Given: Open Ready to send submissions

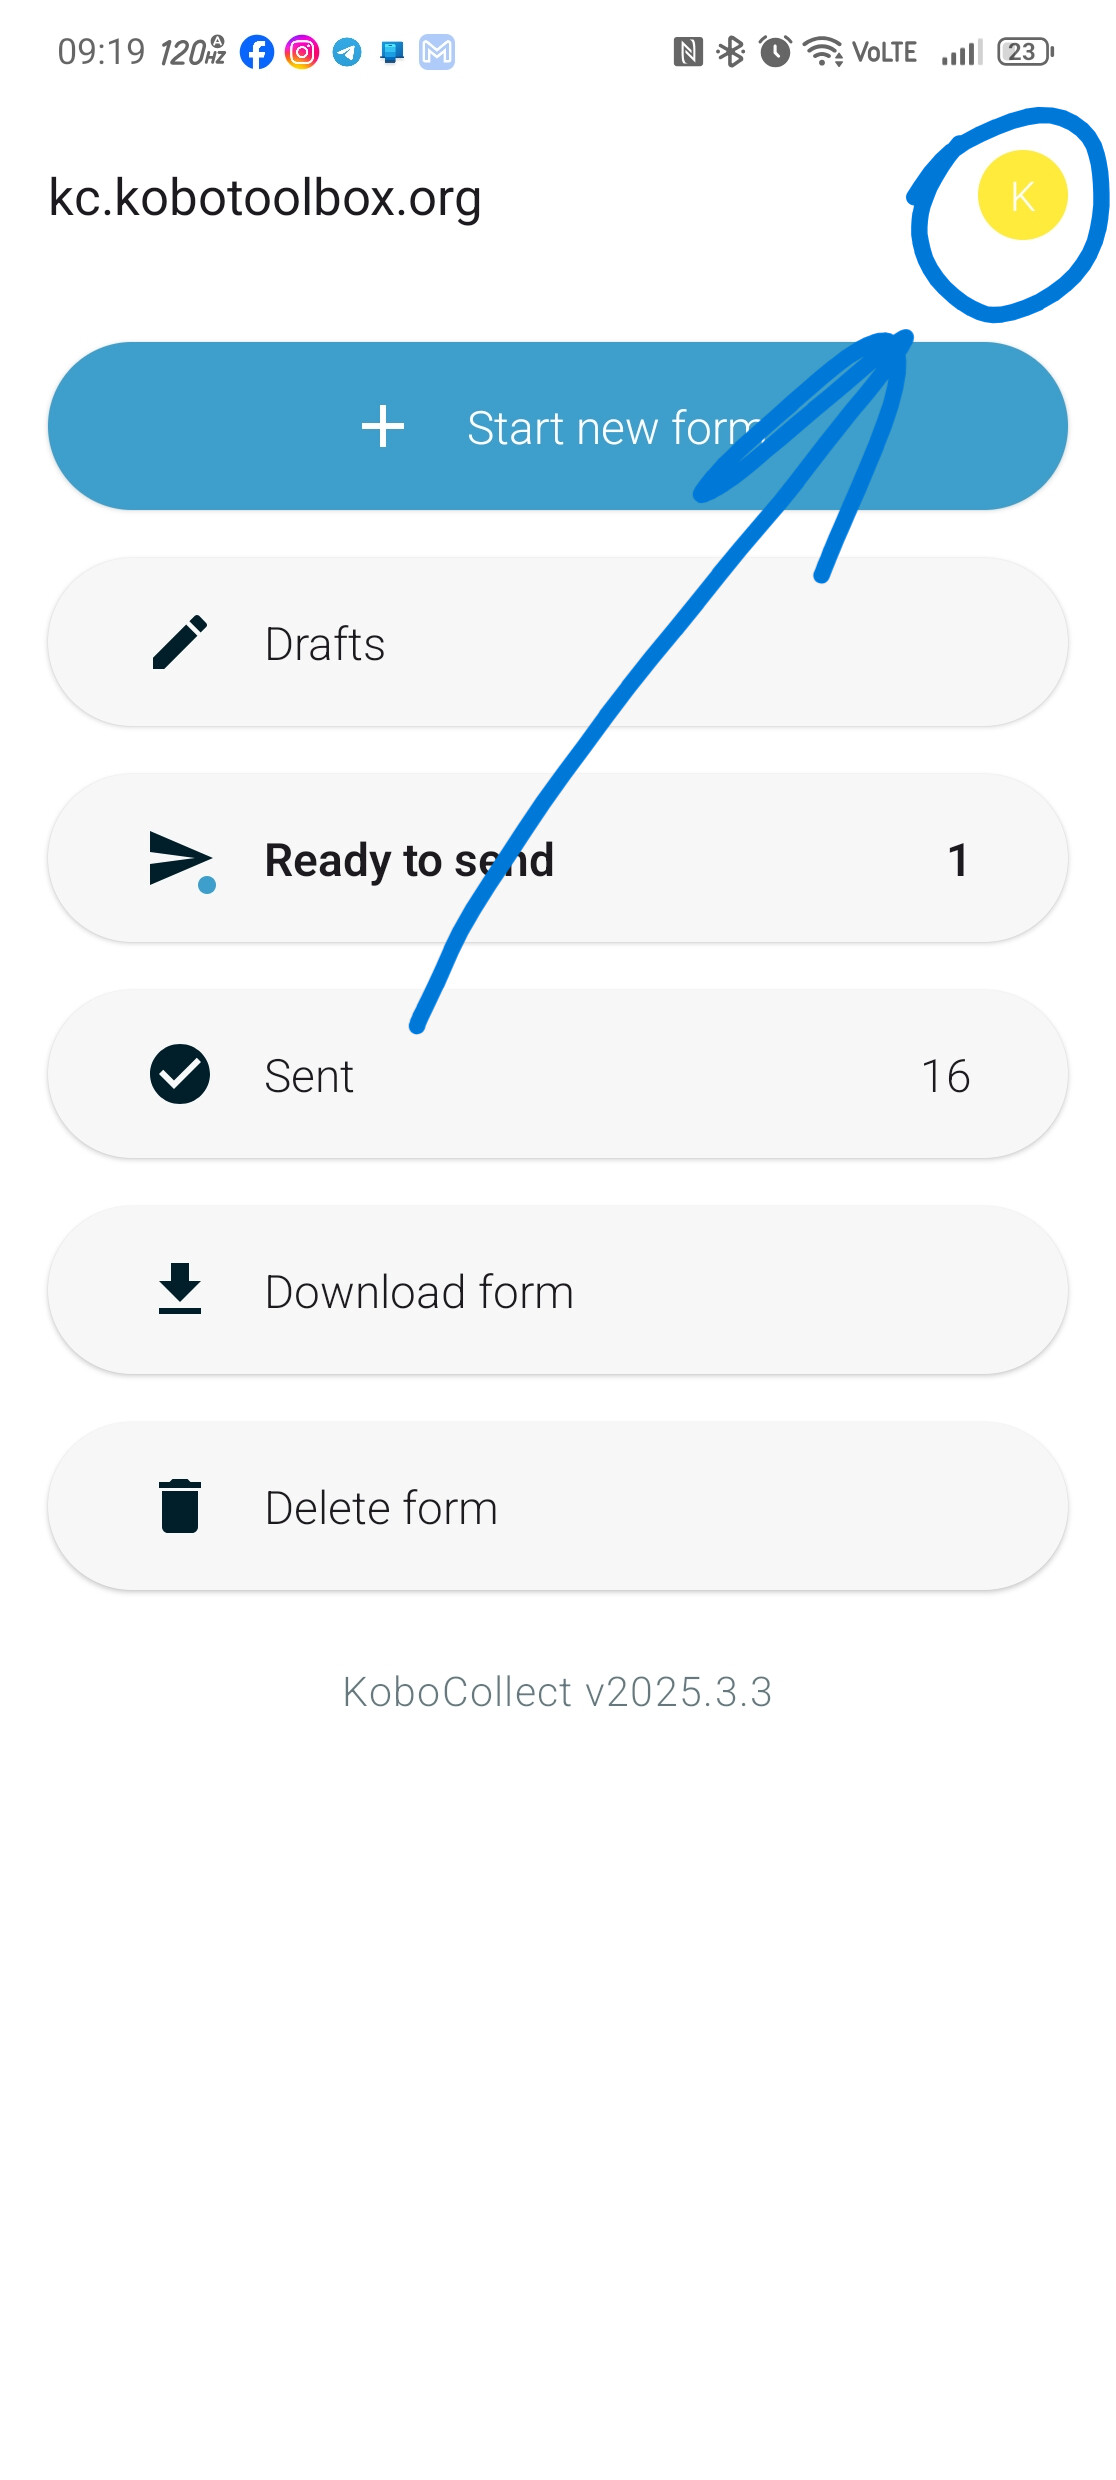Looking at the screenshot, I should click(558, 858).
